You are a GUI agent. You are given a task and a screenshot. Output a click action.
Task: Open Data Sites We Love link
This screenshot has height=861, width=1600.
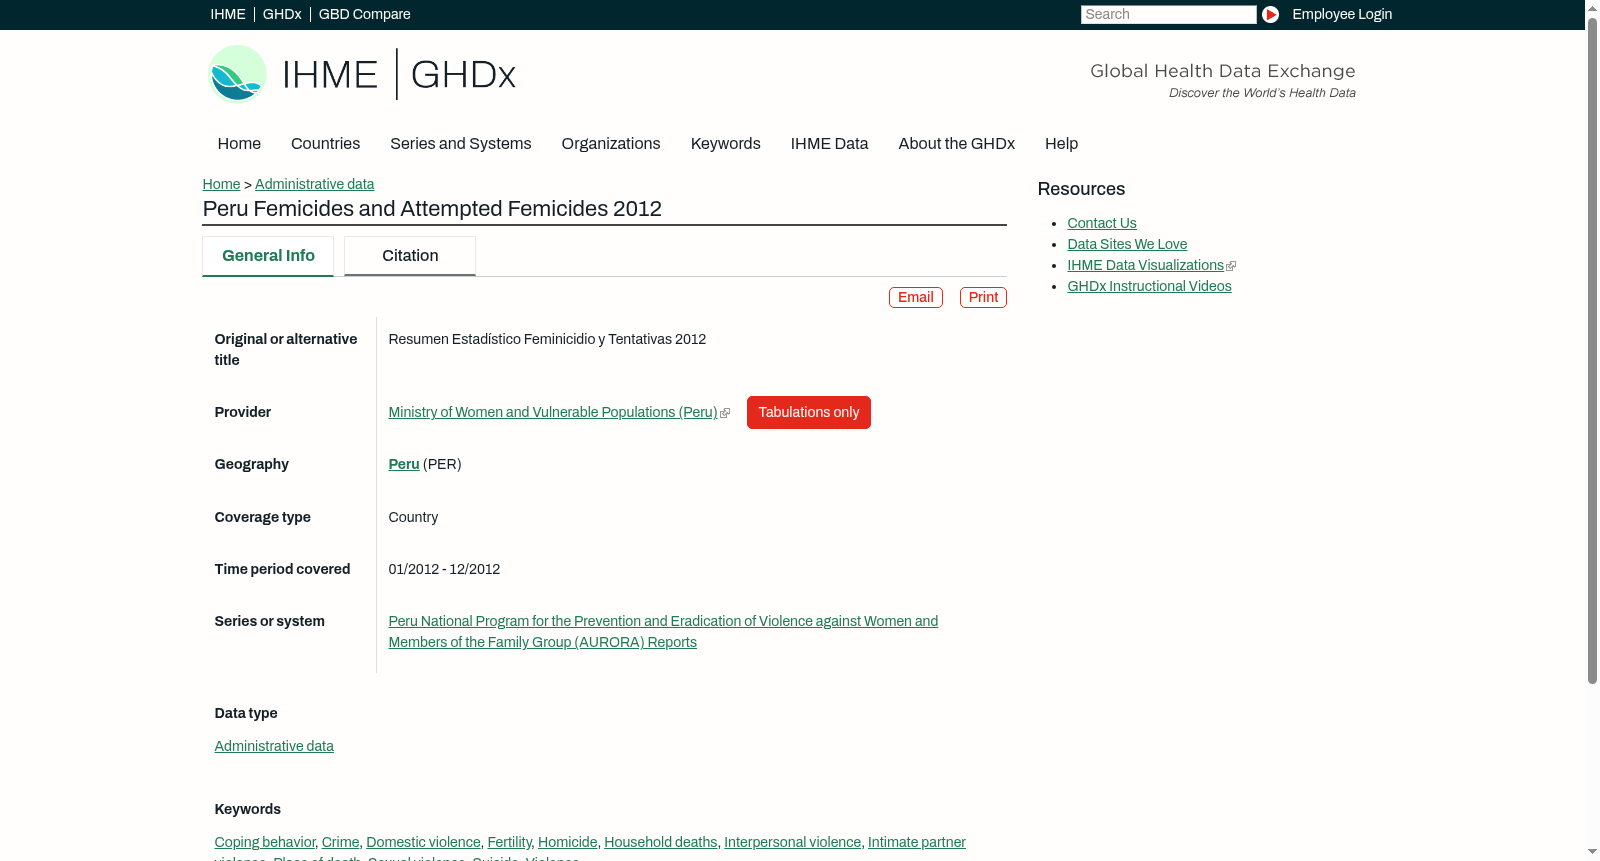(1127, 244)
